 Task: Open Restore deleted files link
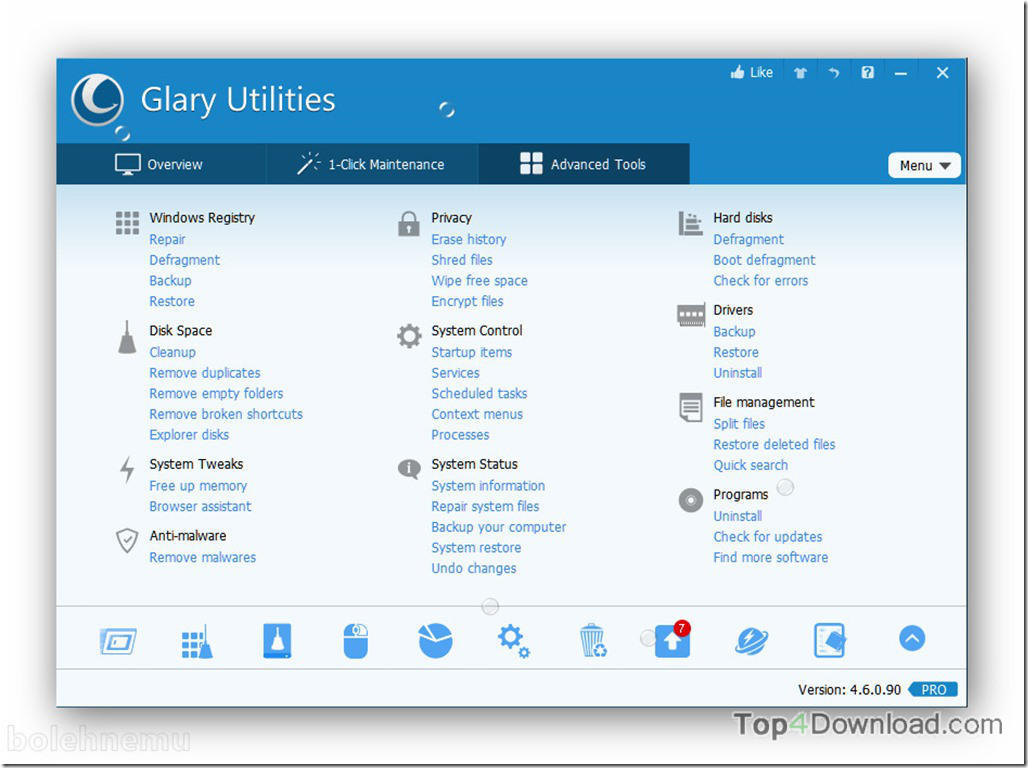click(x=774, y=445)
